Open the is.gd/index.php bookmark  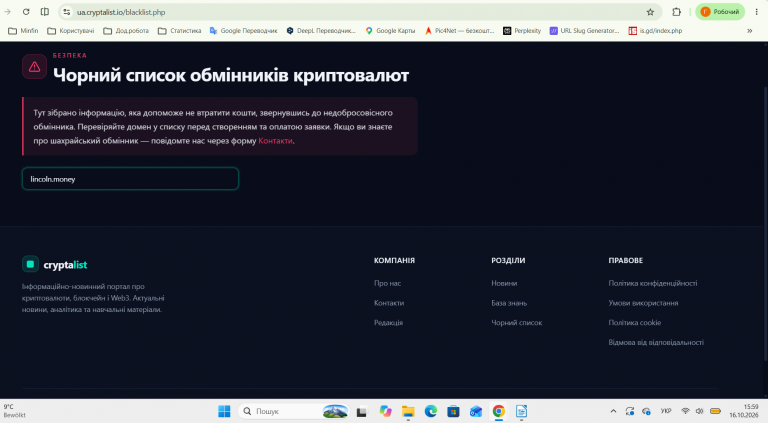655,30
